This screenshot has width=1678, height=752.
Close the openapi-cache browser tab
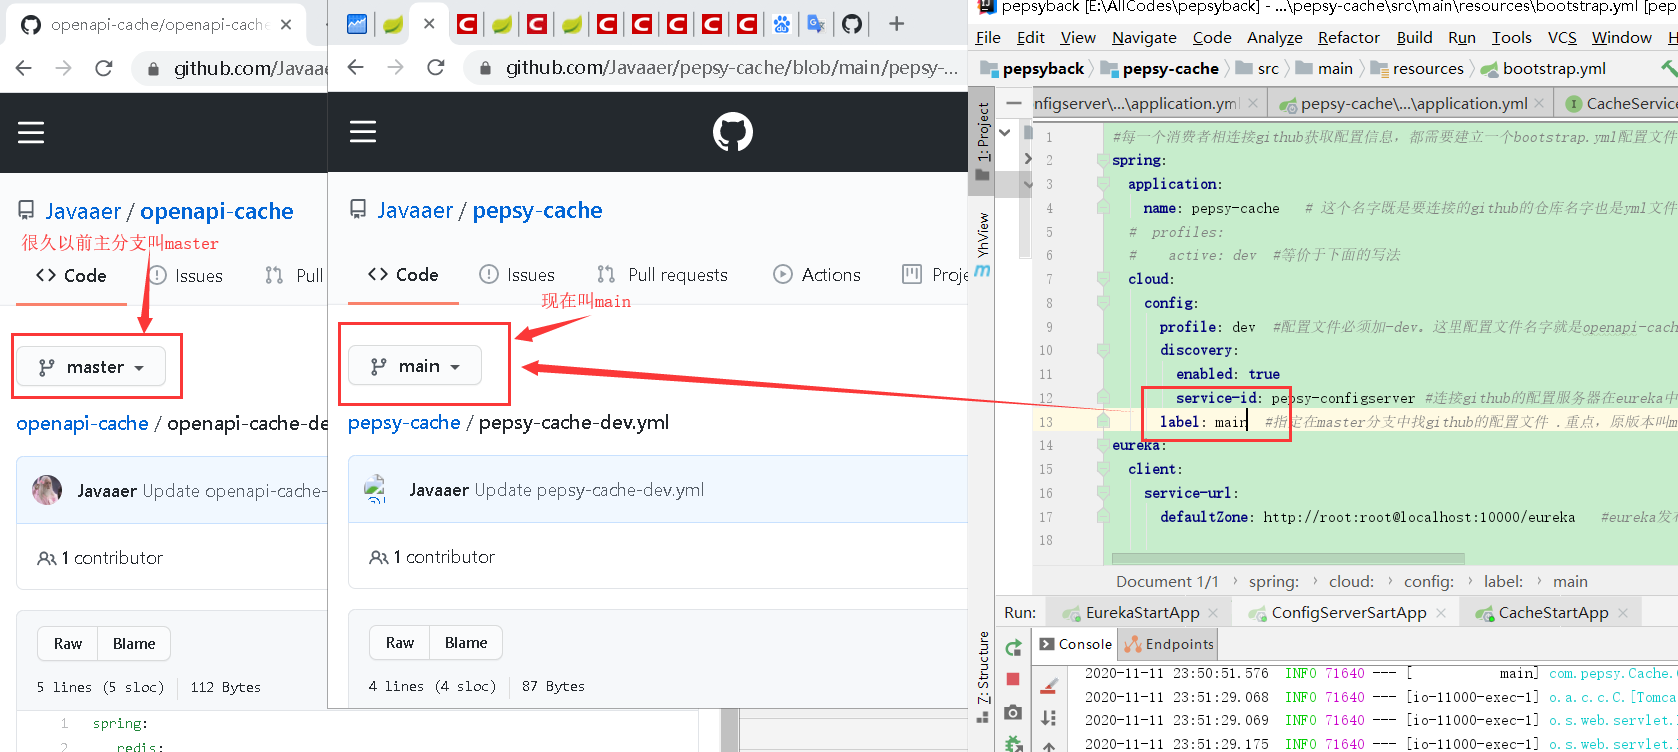(x=286, y=24)
